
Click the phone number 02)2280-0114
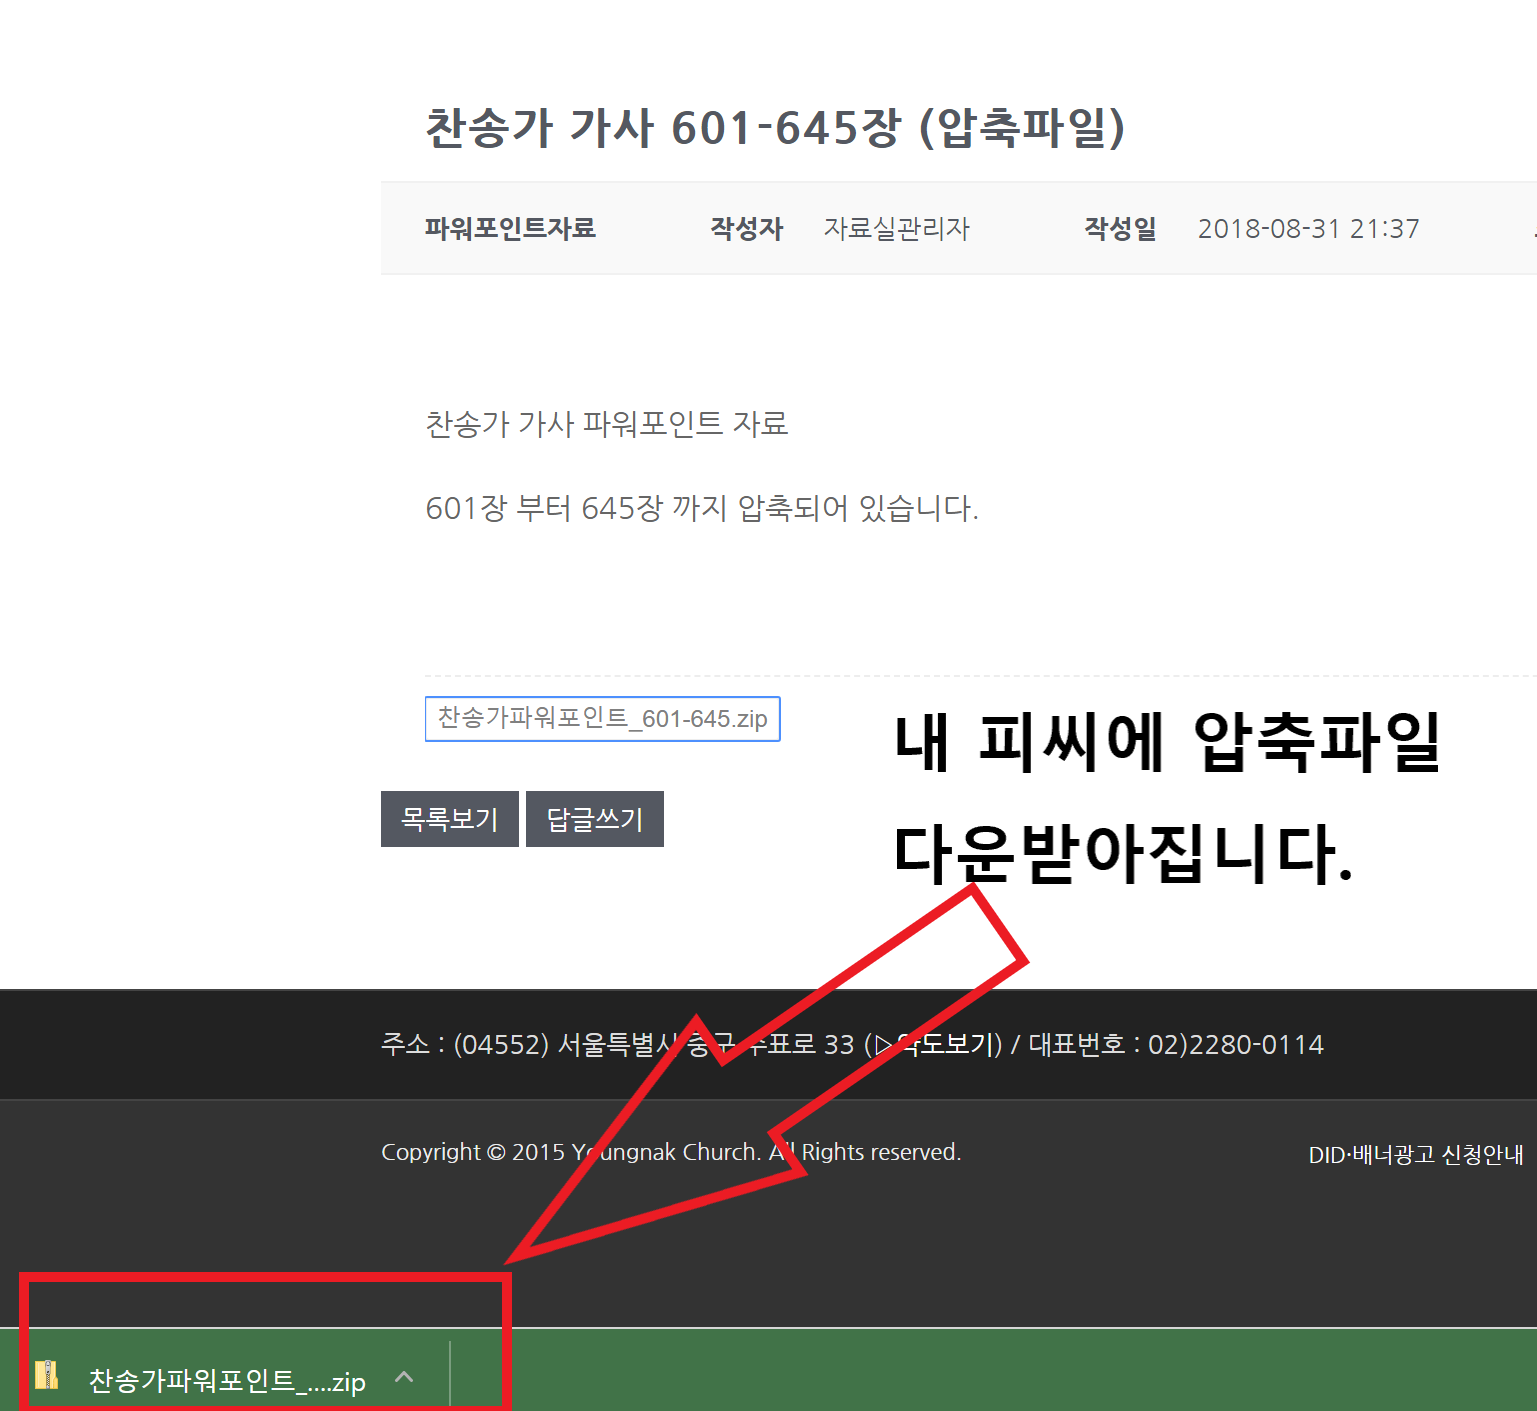pyautogui.click(x=1235, y=1045)
